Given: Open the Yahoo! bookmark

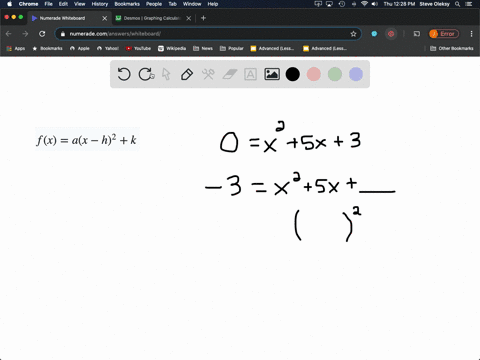Looking at the screenshot, I should [108, 48].
